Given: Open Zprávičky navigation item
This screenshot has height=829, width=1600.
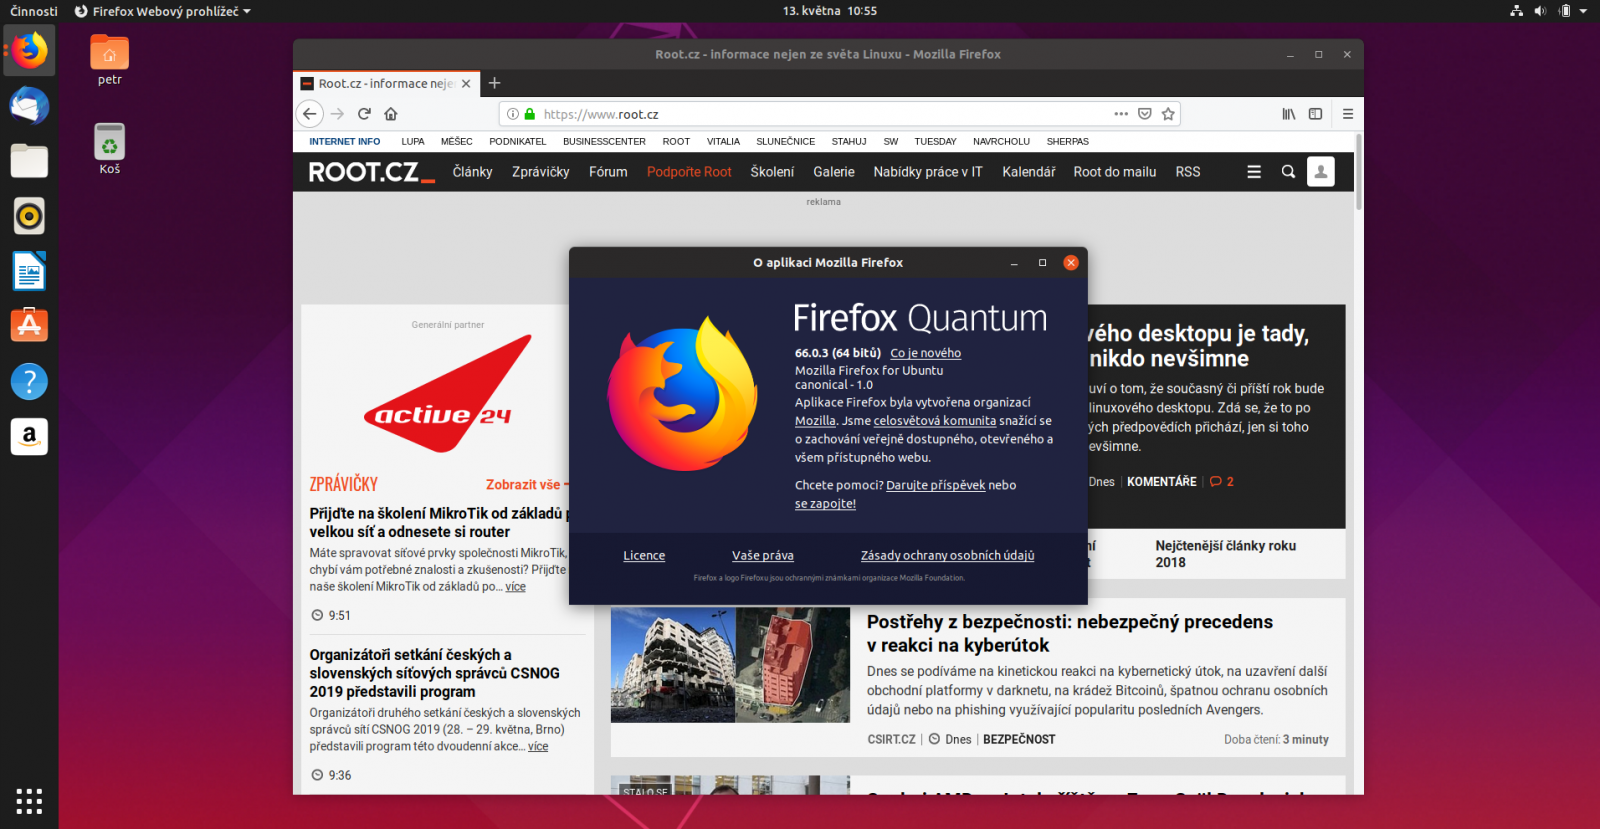Looking at the screenshot, I should (x=540, y=172).
